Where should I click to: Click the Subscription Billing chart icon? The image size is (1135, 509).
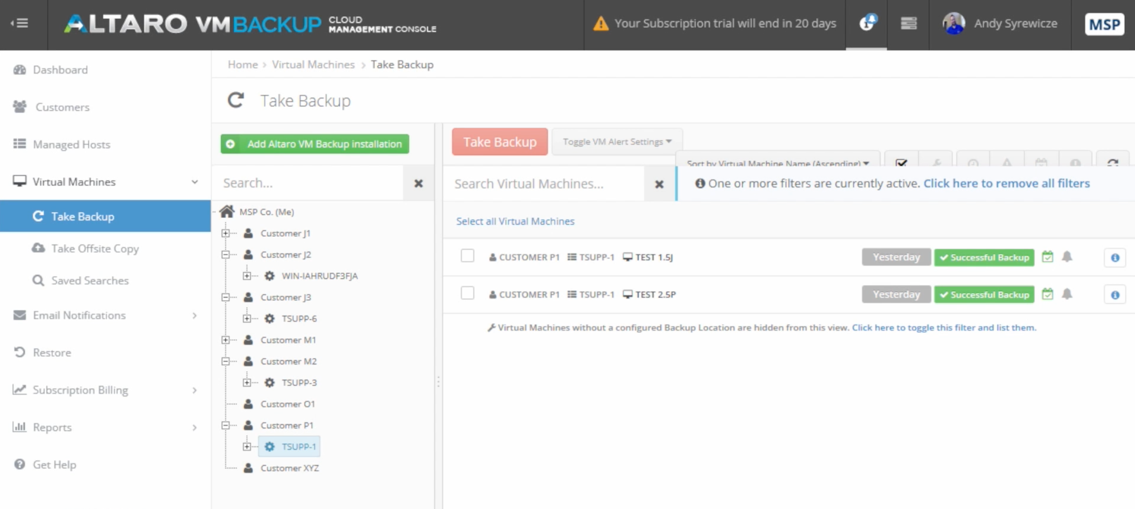point(20,390)
